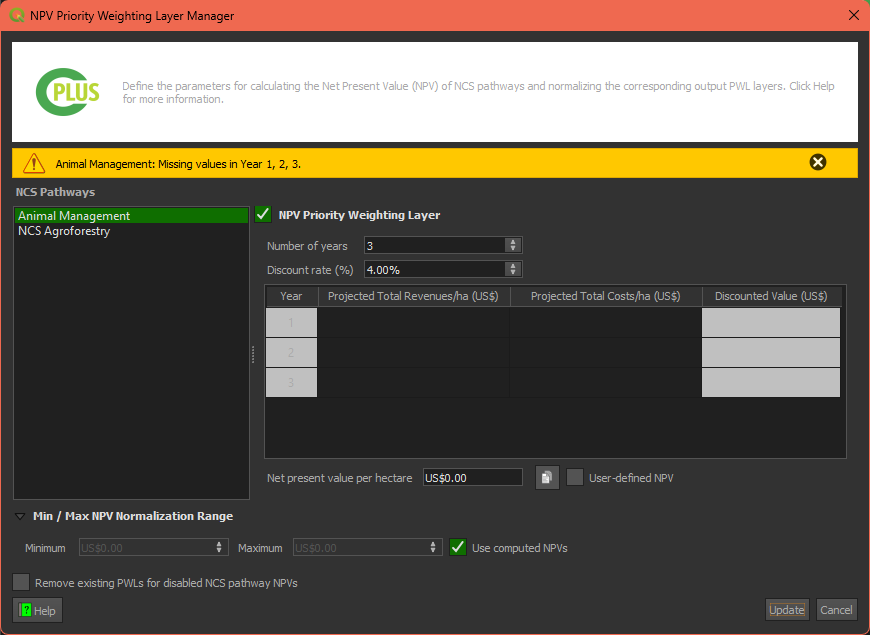Click the Projected Total Revenues/ha column header
The width and height of the screenshot is (870, 635).
tap(413, 296)
